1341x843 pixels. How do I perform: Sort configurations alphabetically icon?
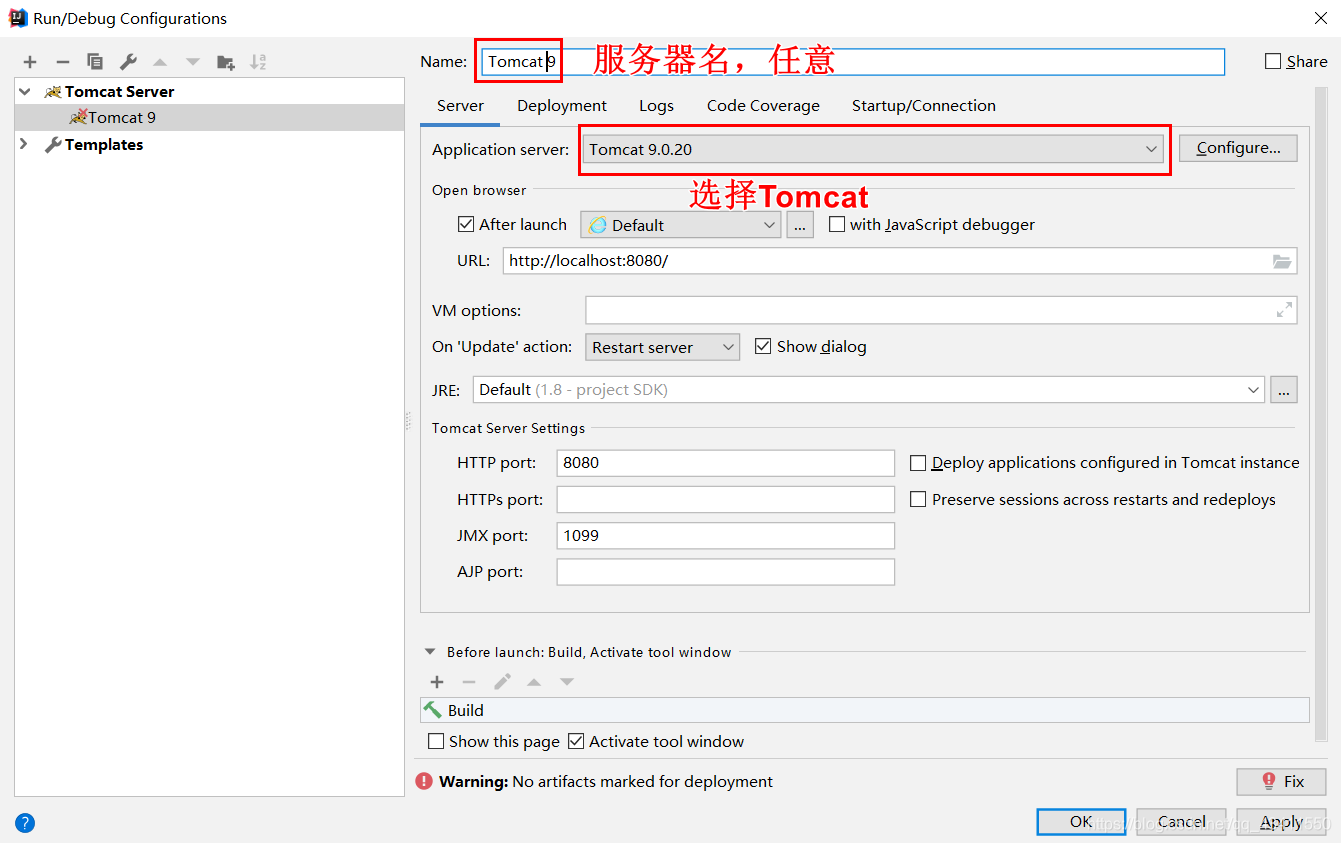pos(258,62)
